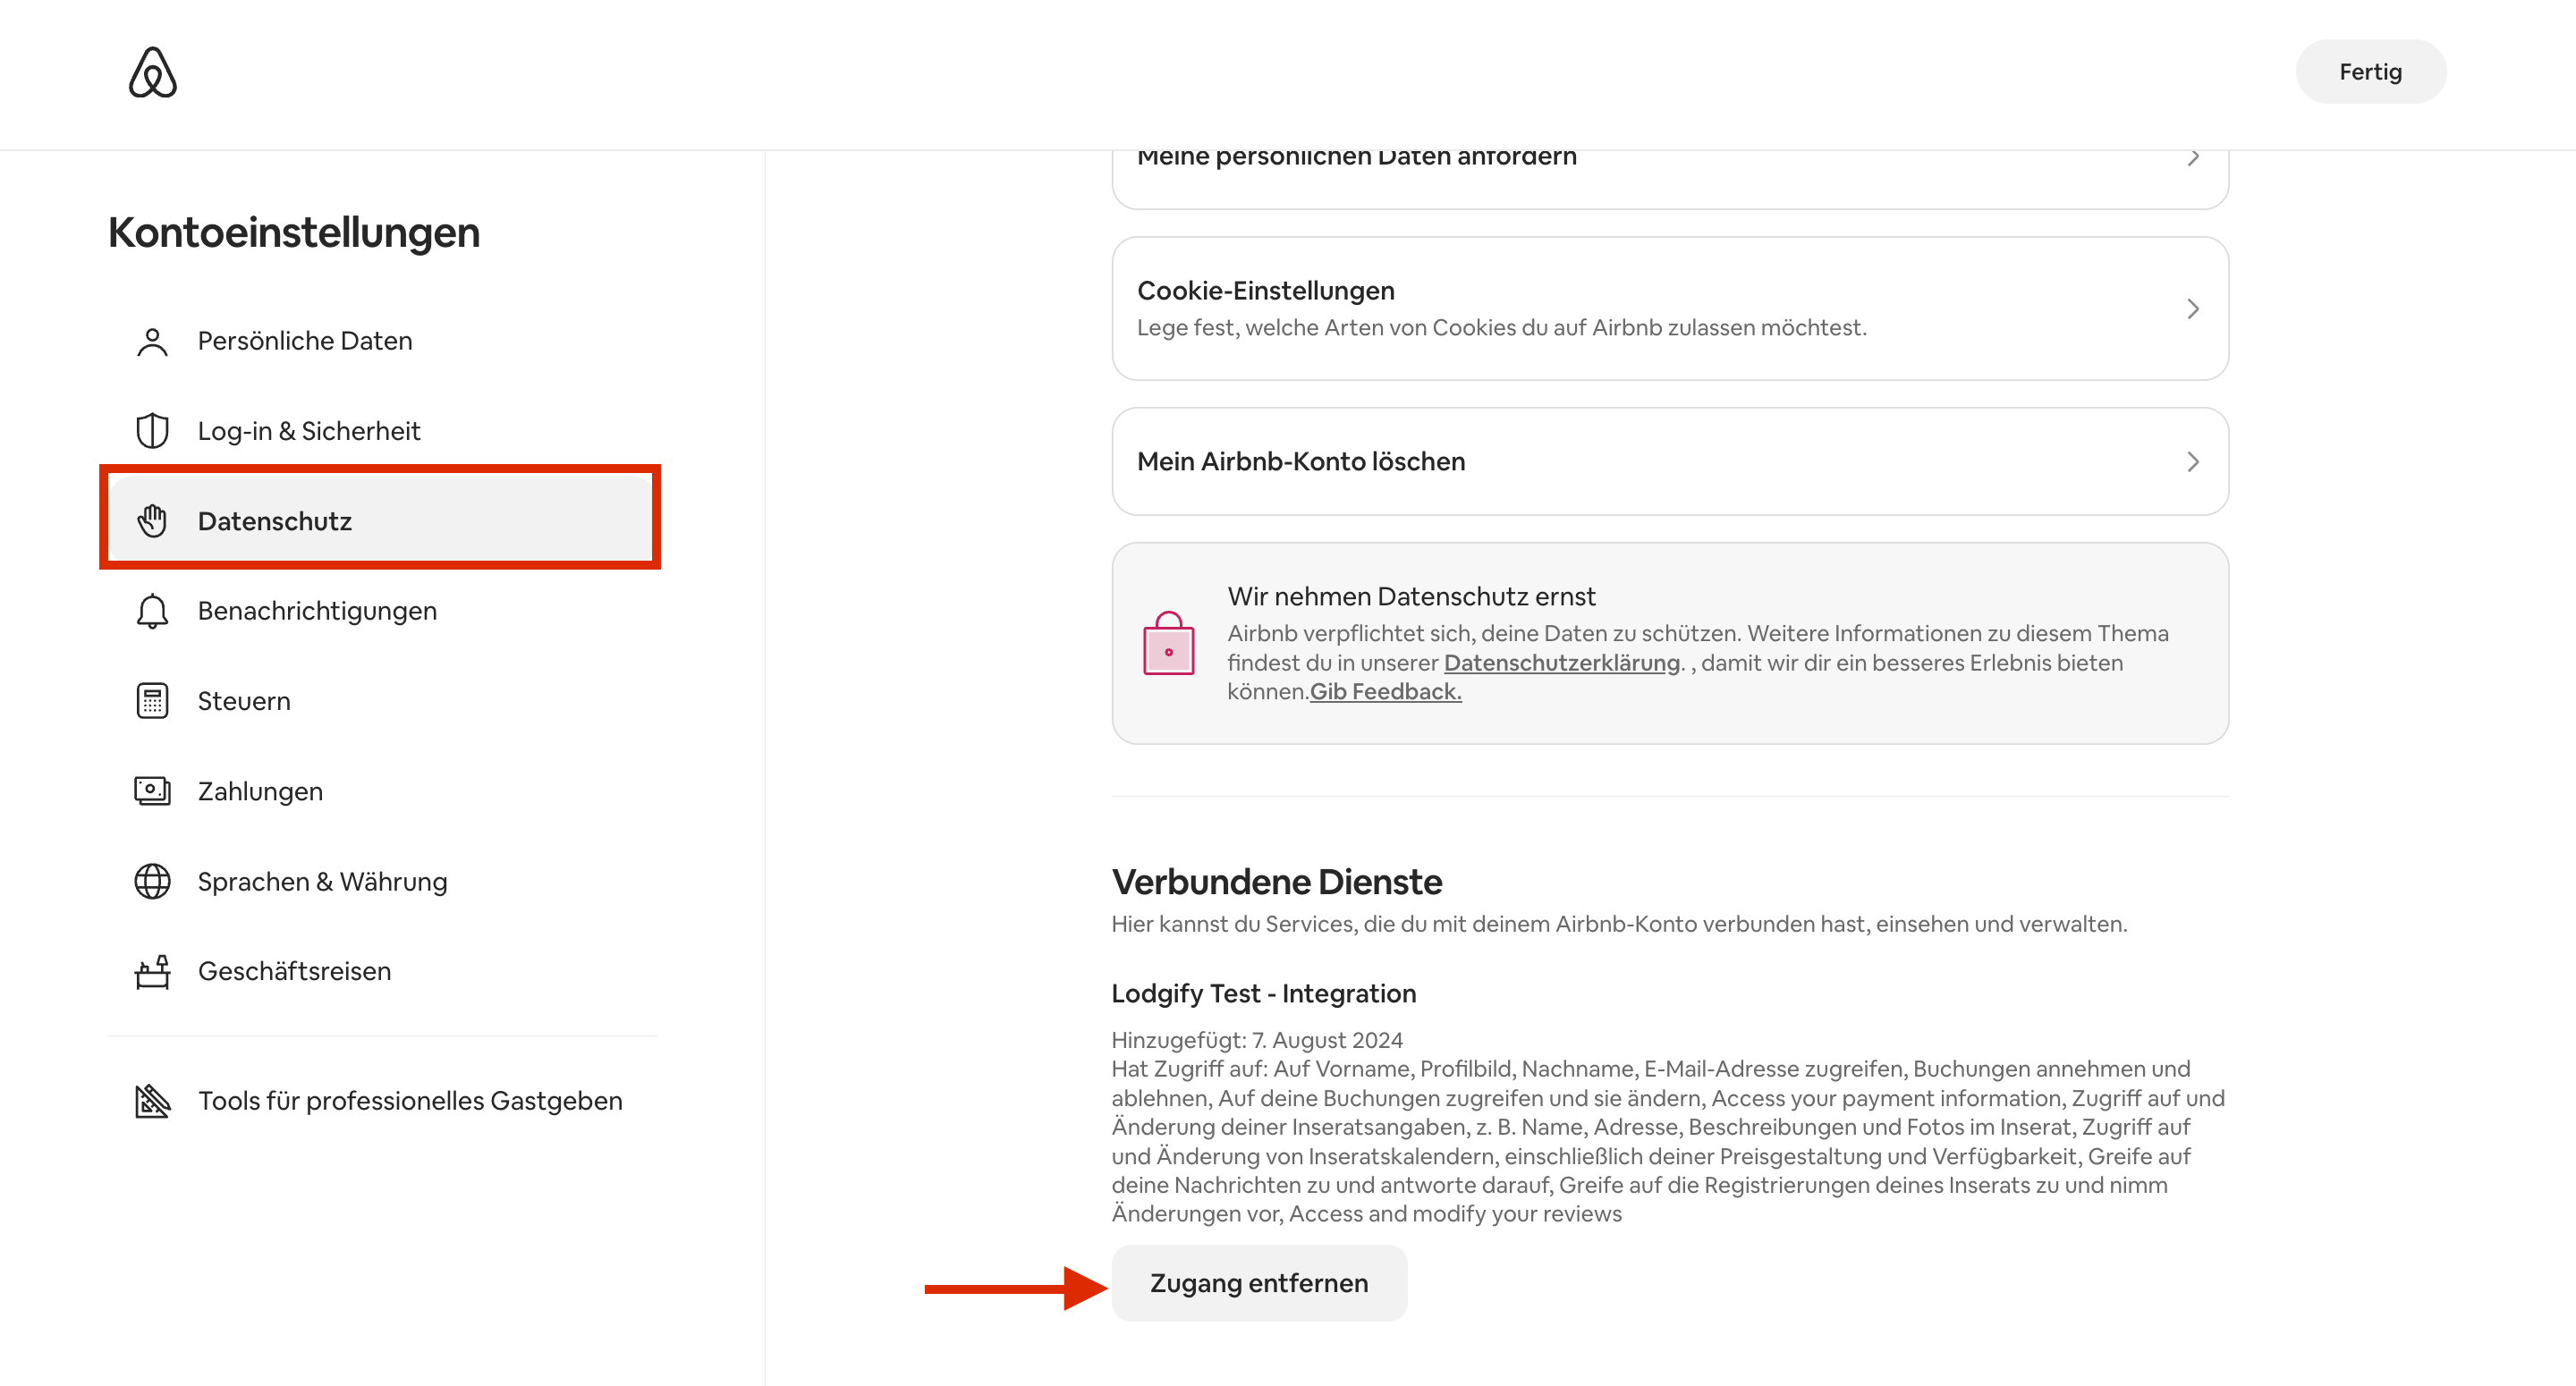This screenshot has height=1386, width=2576.
Task: Open the Steuern settings section
Action: pos(244,701)
